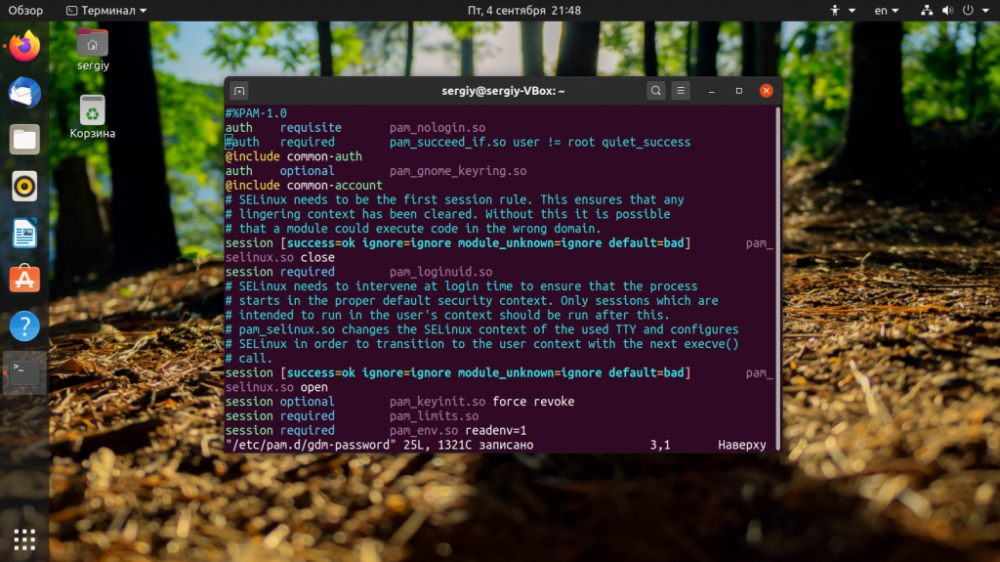
Task: Click @include common-account line
Action: 304,186
